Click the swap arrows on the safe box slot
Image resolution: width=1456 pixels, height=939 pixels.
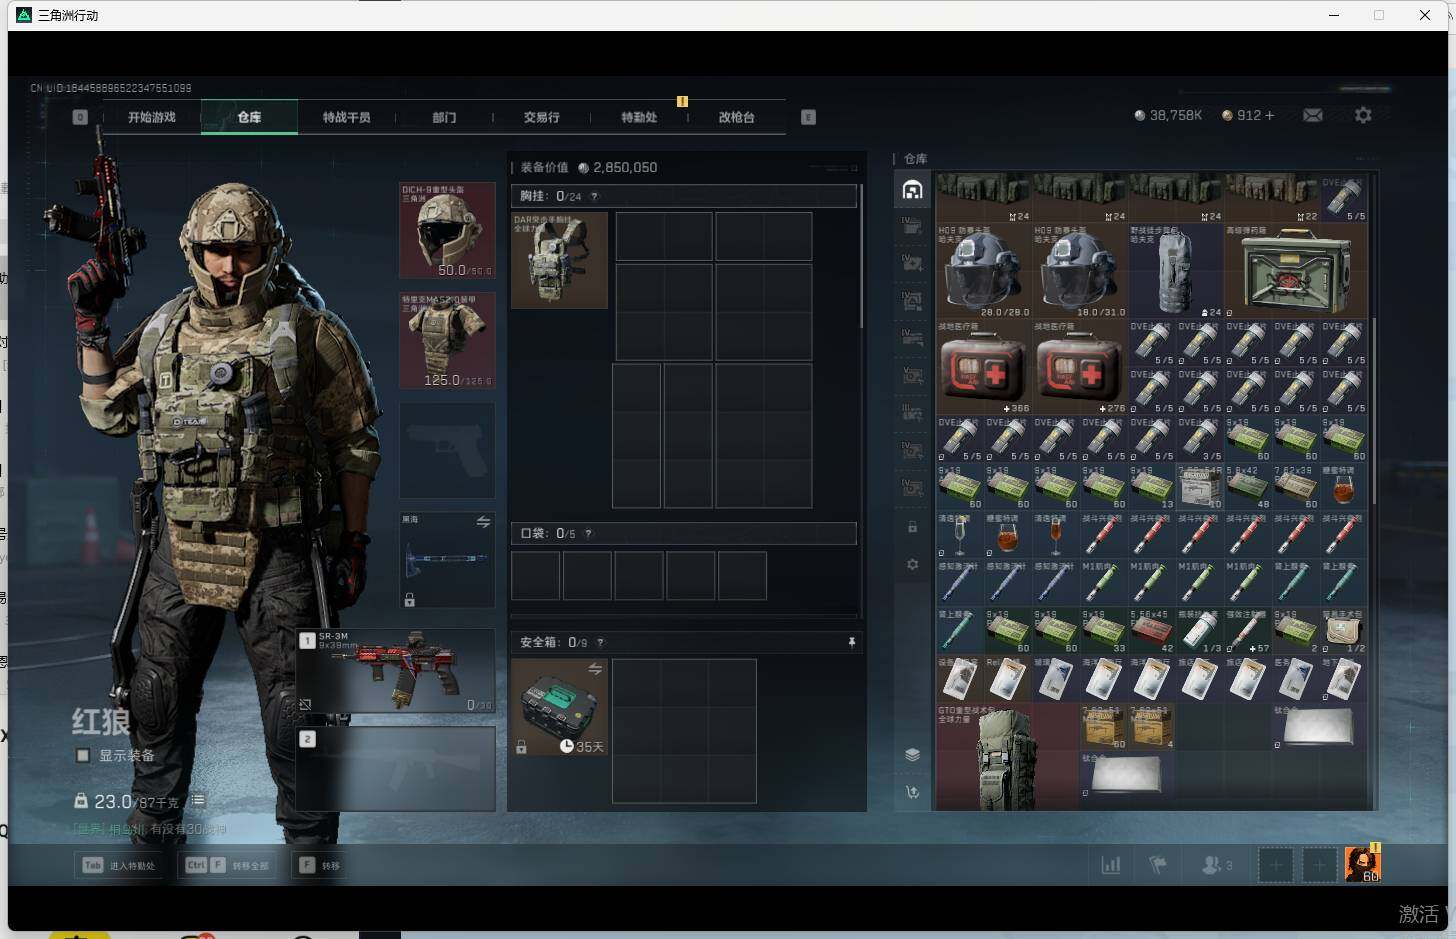click(595, 669)
